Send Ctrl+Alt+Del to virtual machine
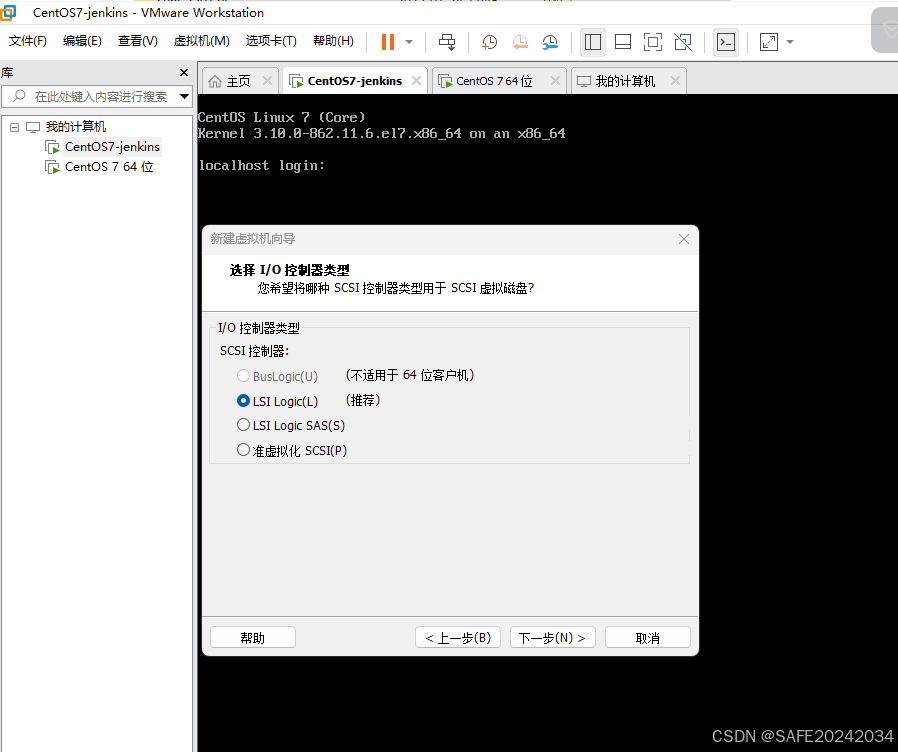The width and height of the screenshot is (898, 752). tap(447, 42)
